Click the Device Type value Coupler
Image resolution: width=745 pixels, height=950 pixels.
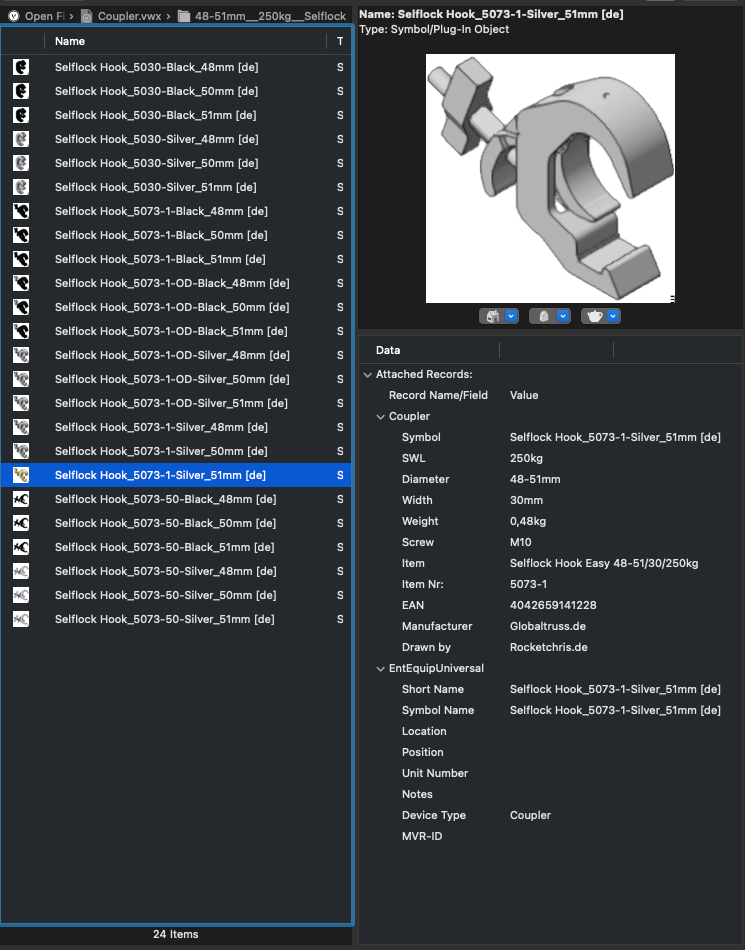click(531, 815)
